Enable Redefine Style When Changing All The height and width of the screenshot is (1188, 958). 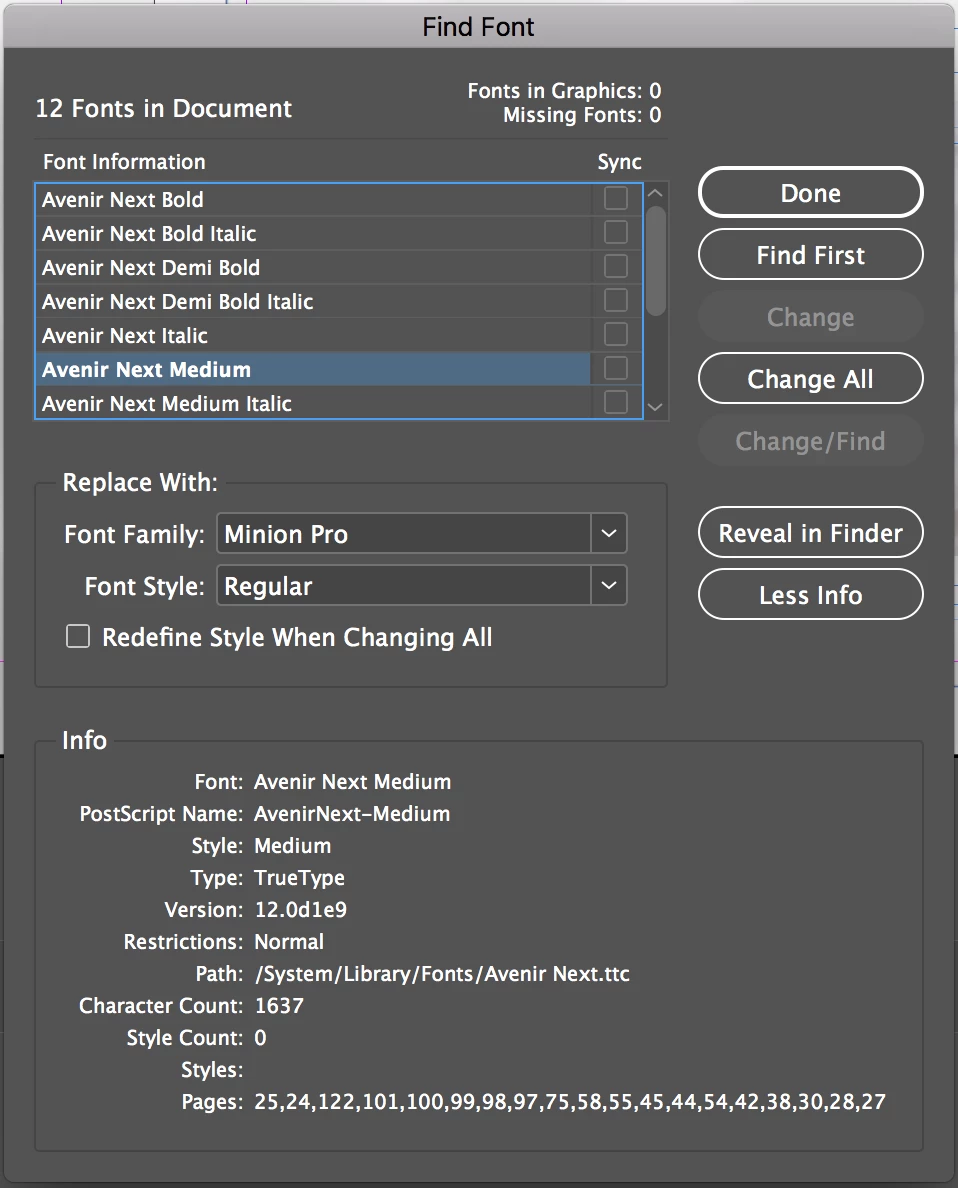(x=78, y=636)
